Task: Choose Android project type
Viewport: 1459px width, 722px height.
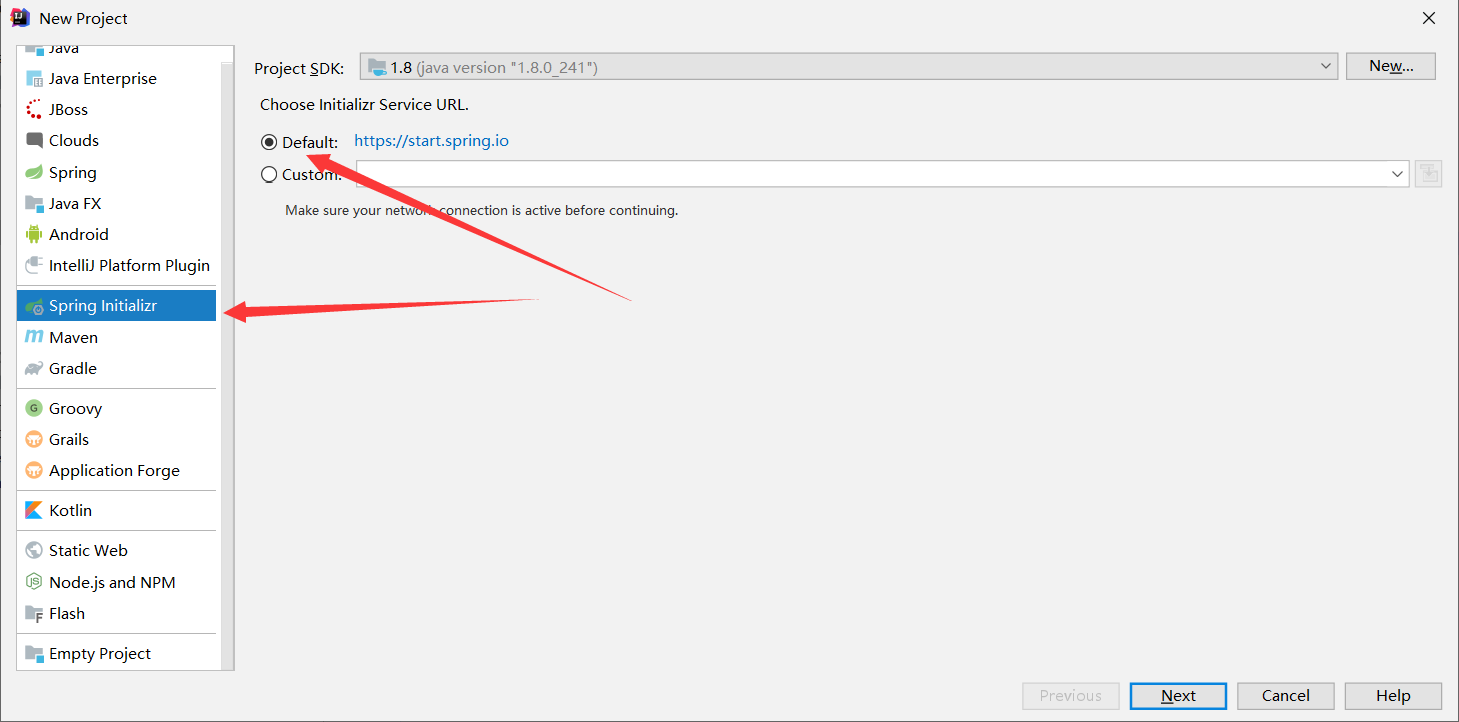Action: 116,234
